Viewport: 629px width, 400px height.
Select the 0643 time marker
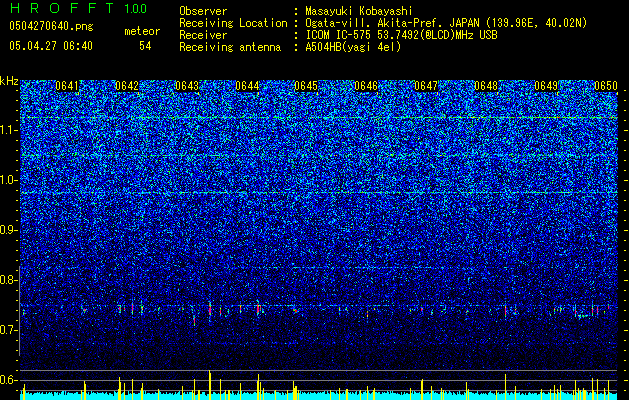tap(187, 86)
